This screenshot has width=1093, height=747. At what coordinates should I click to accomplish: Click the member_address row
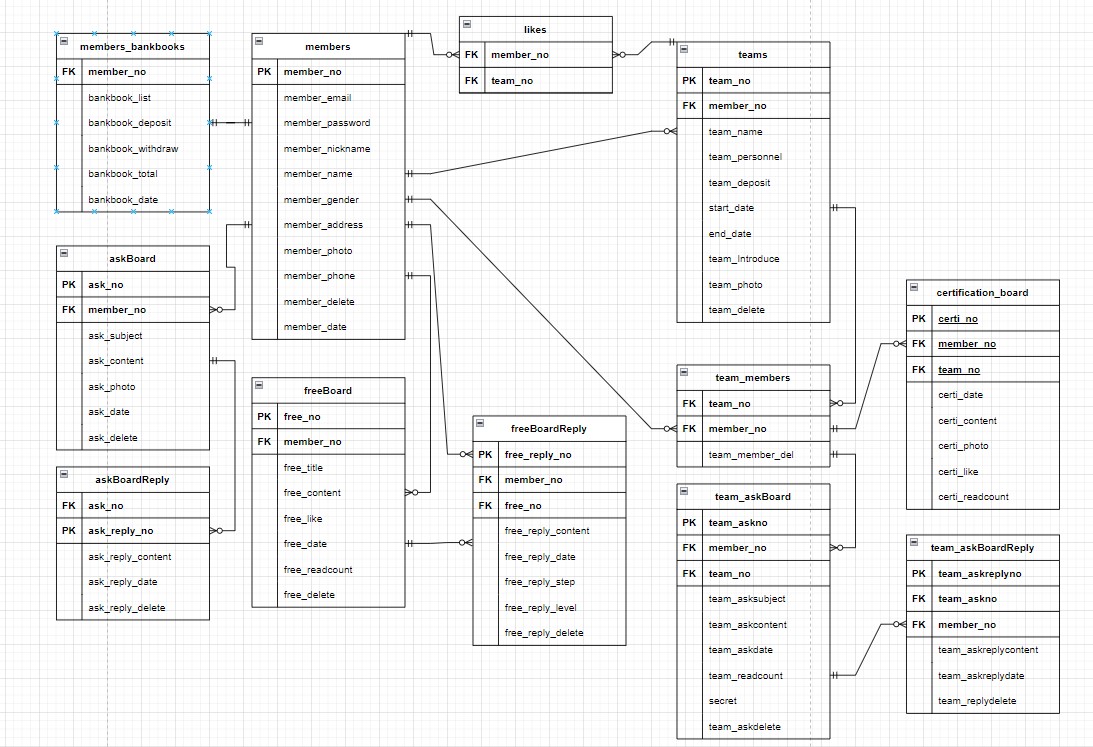328,225
